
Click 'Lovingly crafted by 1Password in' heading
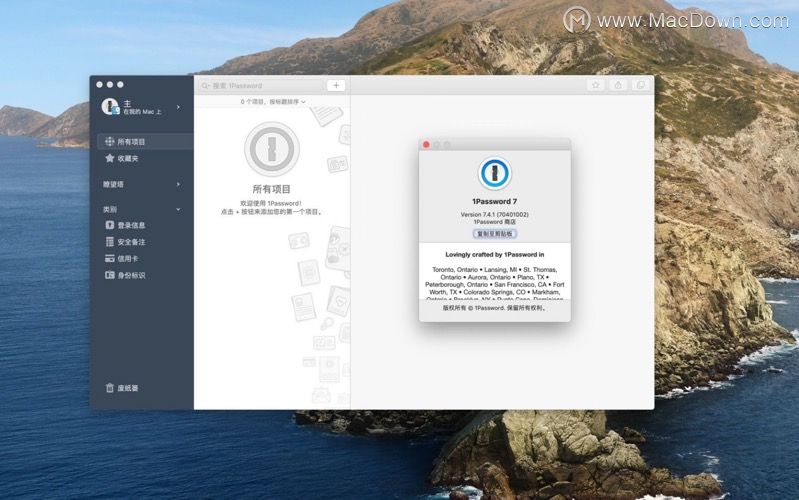point(494,254)
